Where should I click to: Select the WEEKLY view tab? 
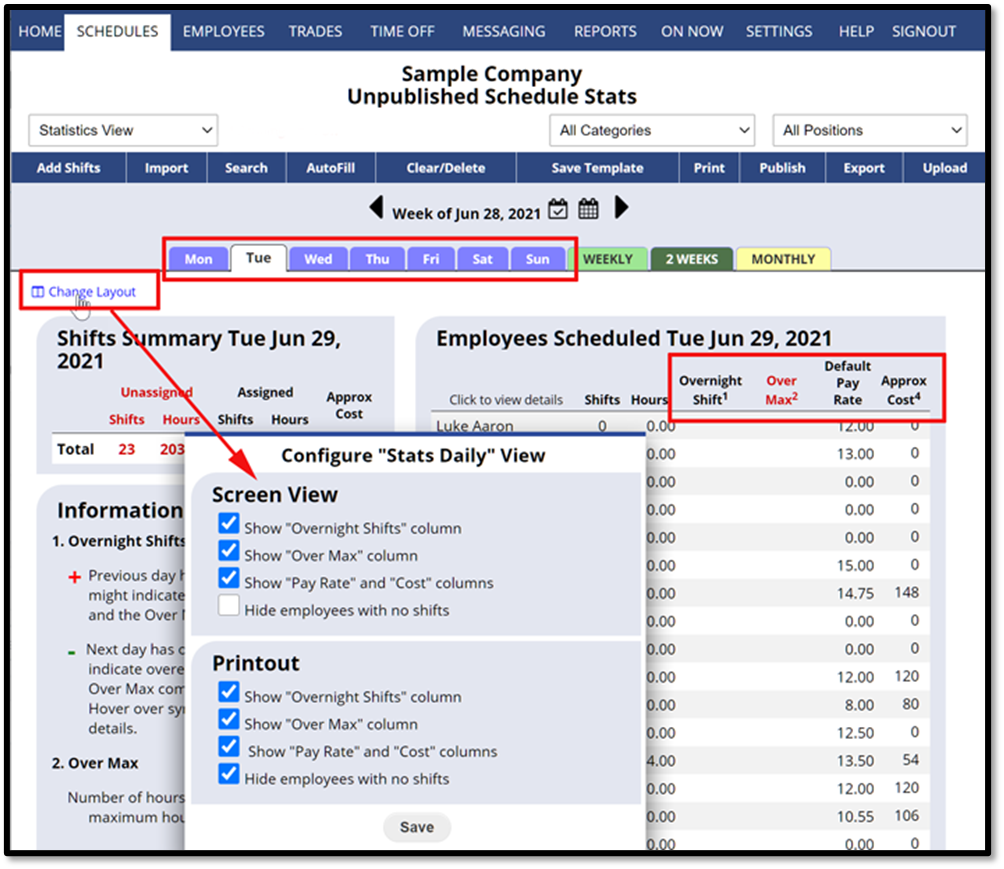pos(608,259)
